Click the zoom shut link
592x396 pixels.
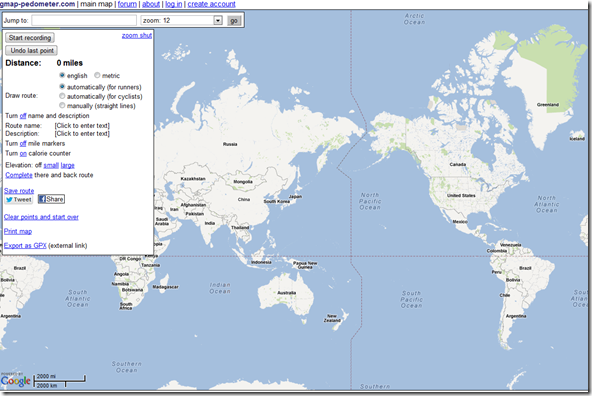click(x=137, y=35)
